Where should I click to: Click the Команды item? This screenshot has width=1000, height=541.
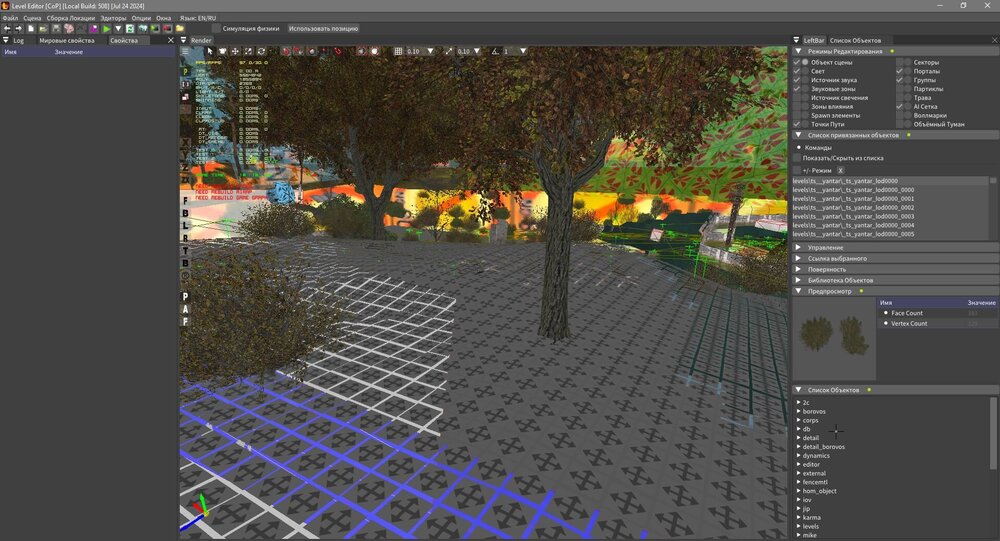pyautogui.click(x=818, y=147)
